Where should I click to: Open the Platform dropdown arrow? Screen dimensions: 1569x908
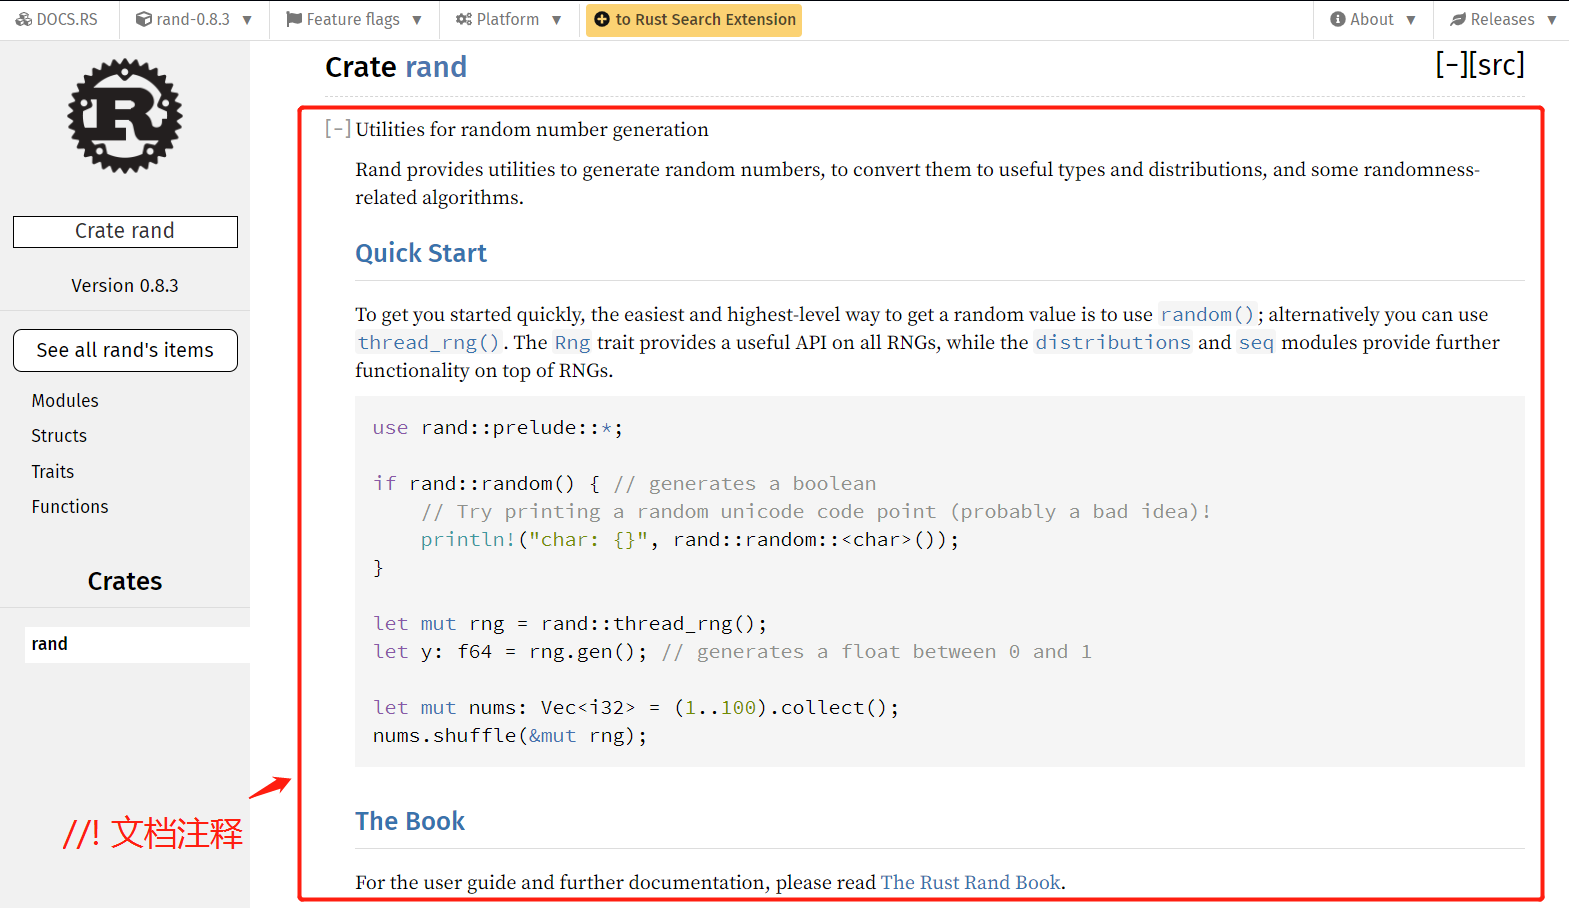tap(557, 20)
